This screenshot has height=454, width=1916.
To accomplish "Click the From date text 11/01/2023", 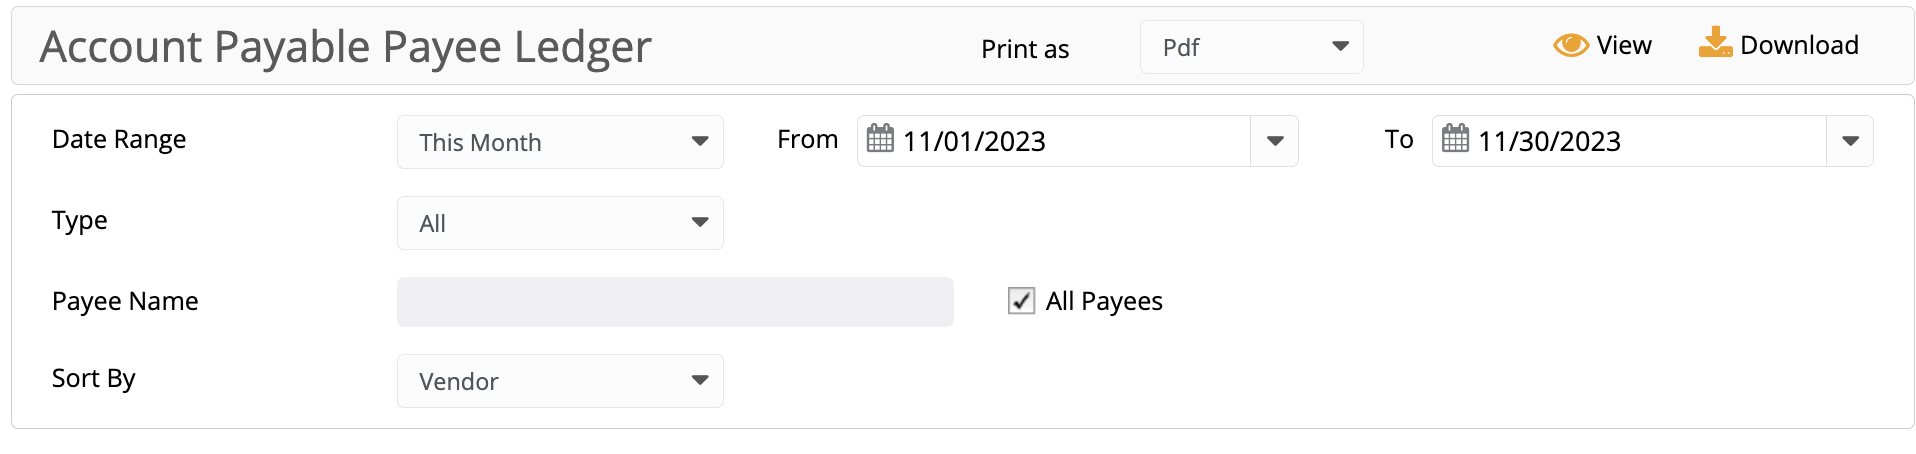I will 974,141.
